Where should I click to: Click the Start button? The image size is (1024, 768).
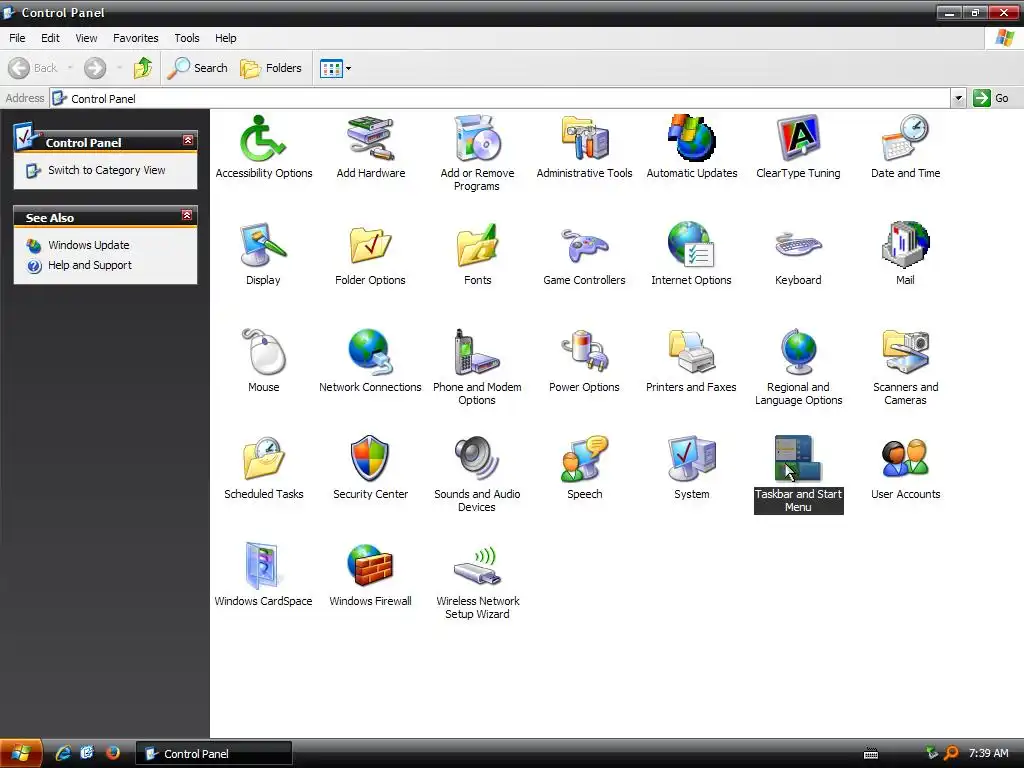point(22,754)
